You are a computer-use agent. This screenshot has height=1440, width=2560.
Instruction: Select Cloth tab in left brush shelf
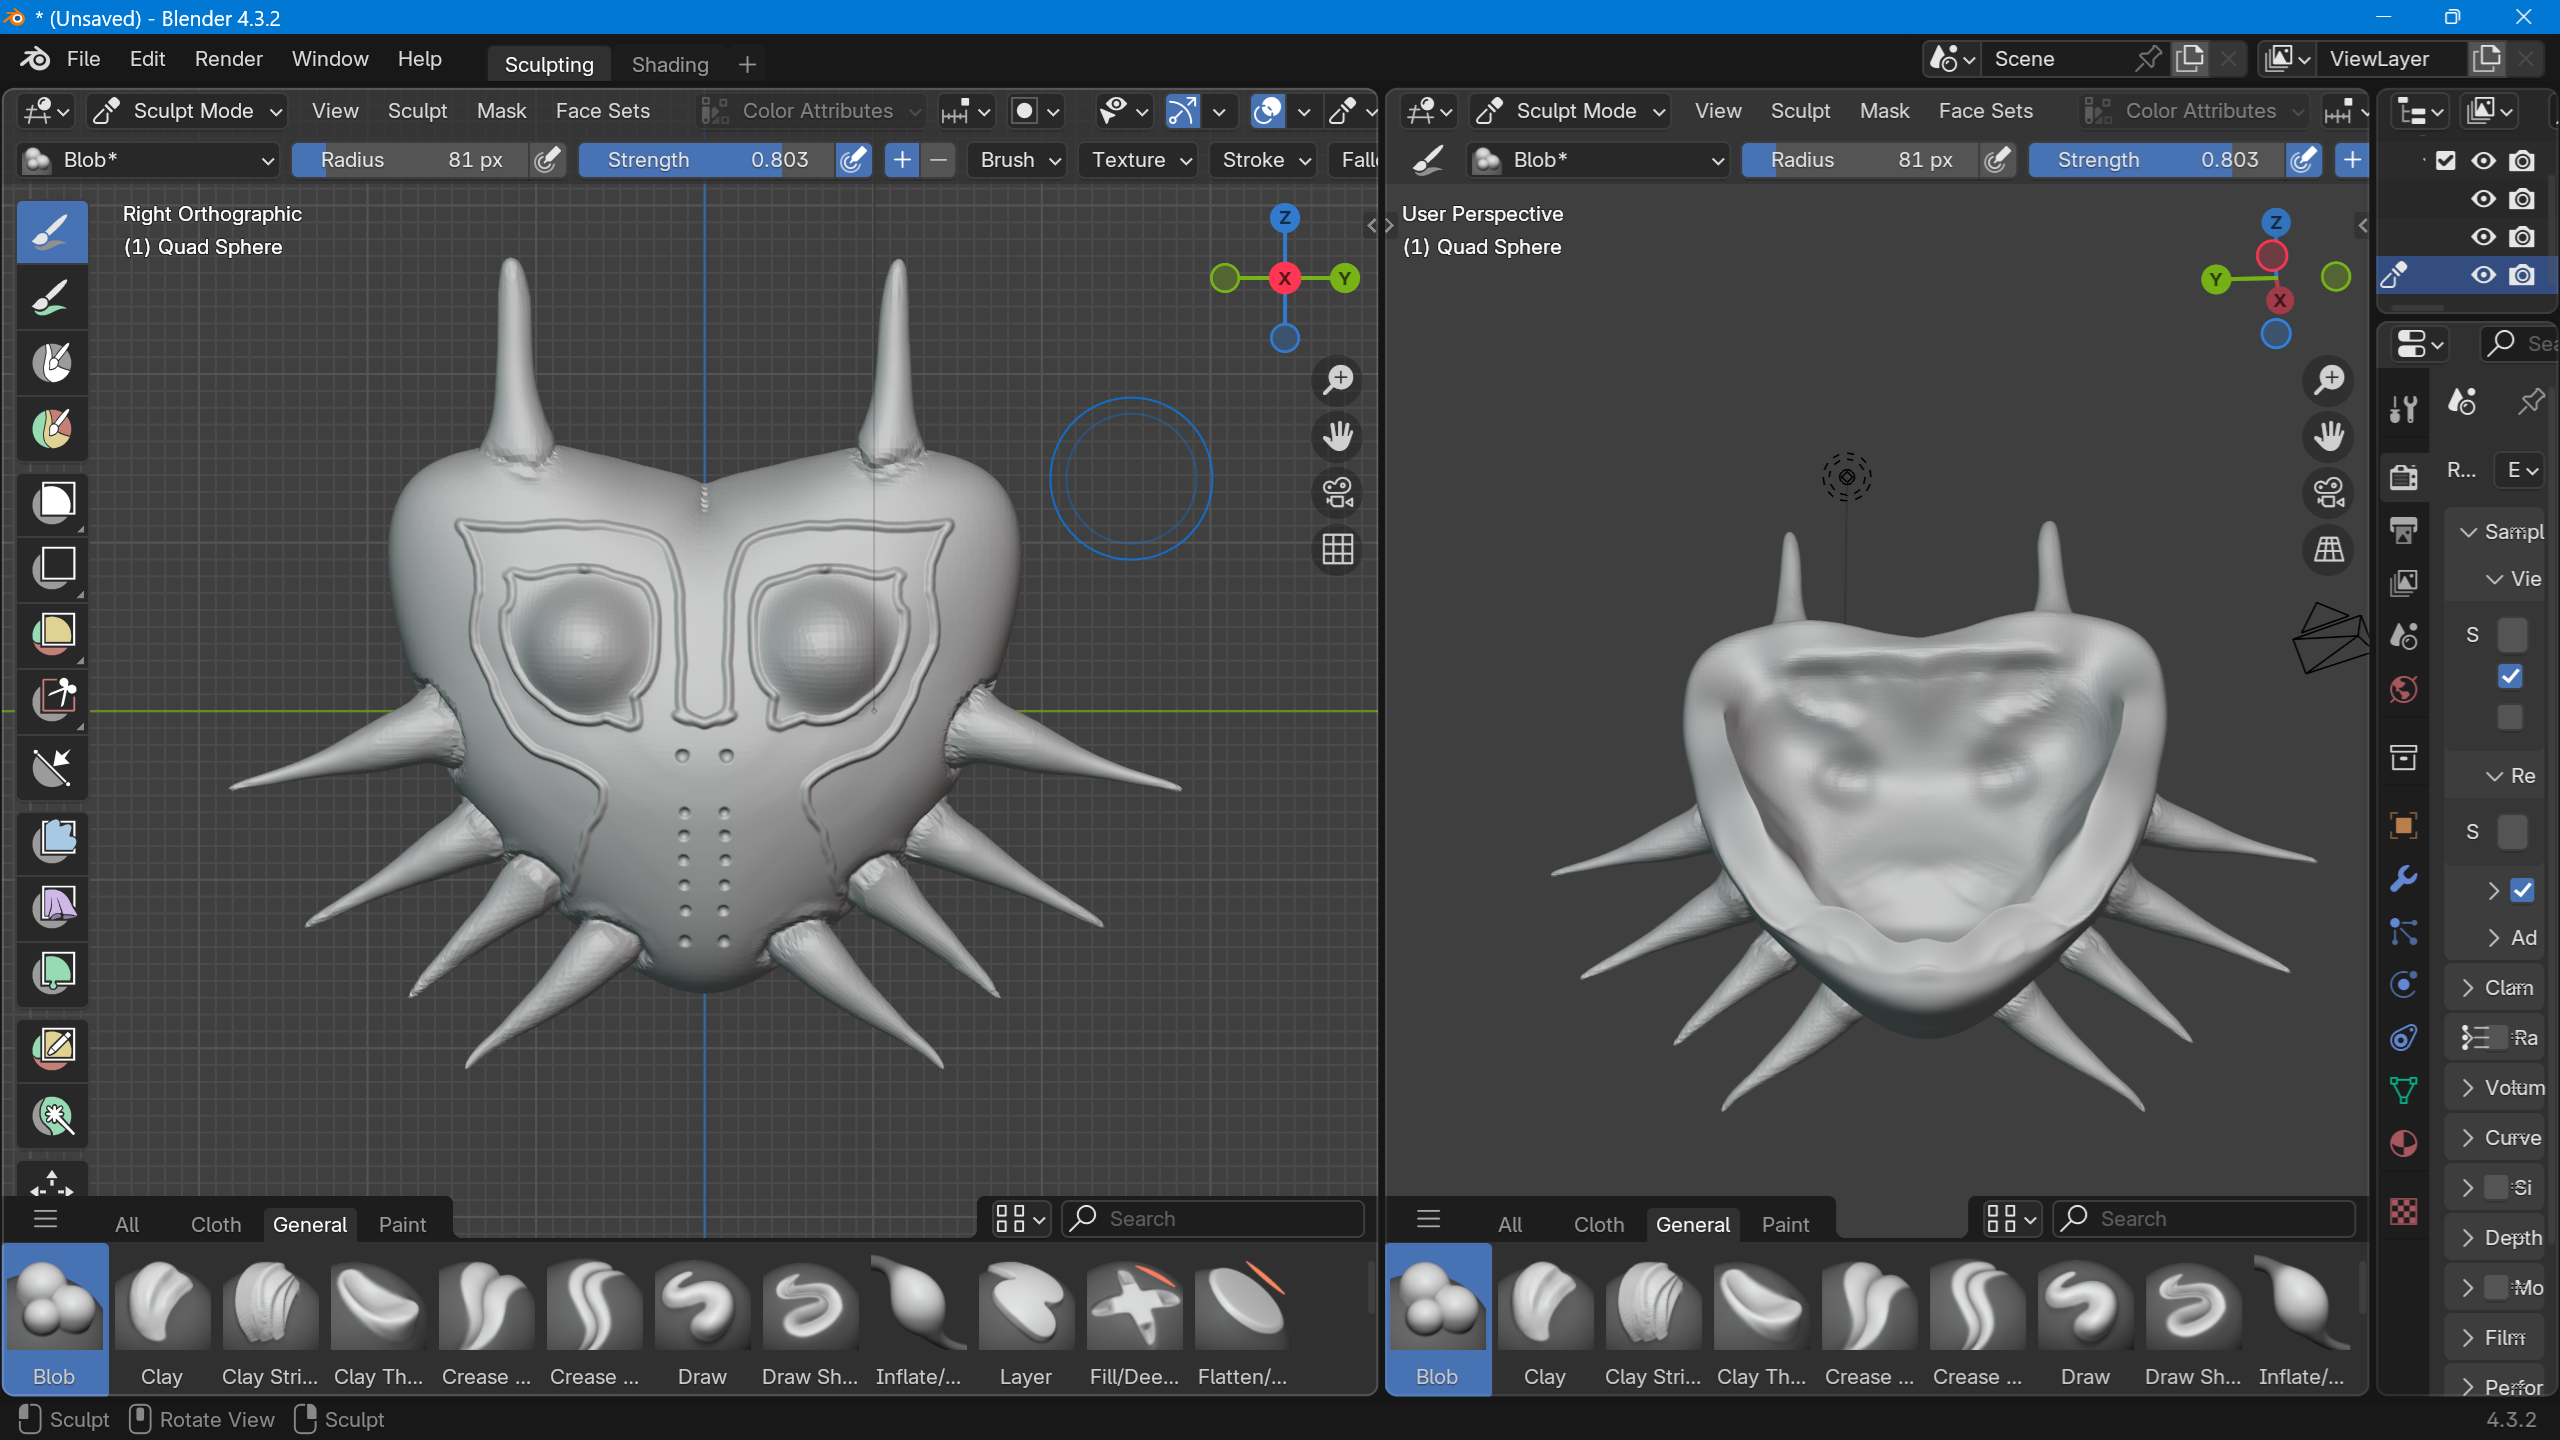tap(216, 1224)
